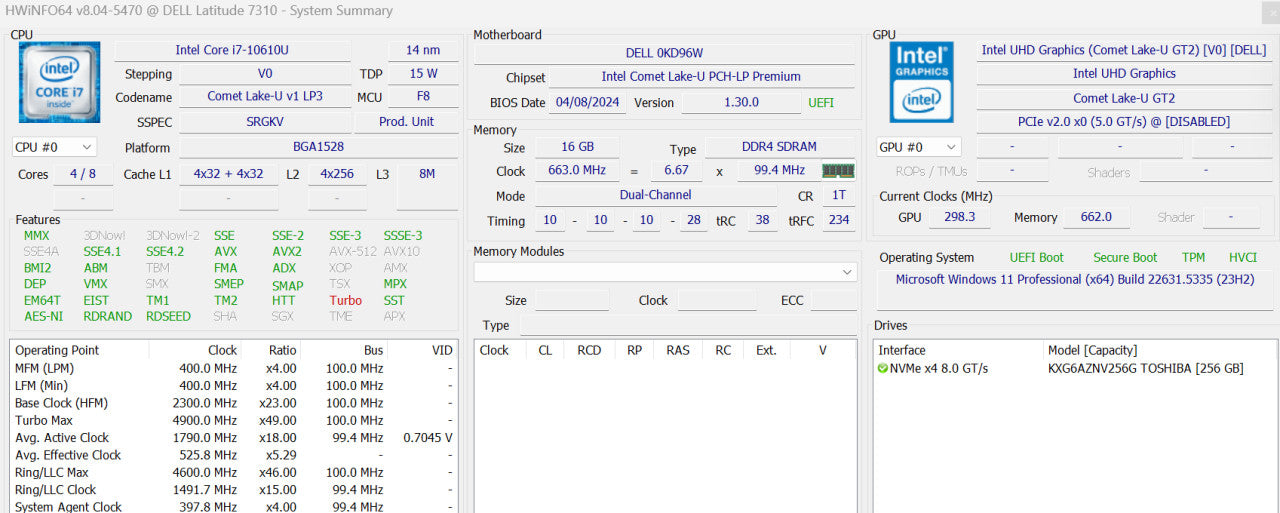
Task: Click the memory Type DDR4 SDRAM field
Action: coord(780,148)
